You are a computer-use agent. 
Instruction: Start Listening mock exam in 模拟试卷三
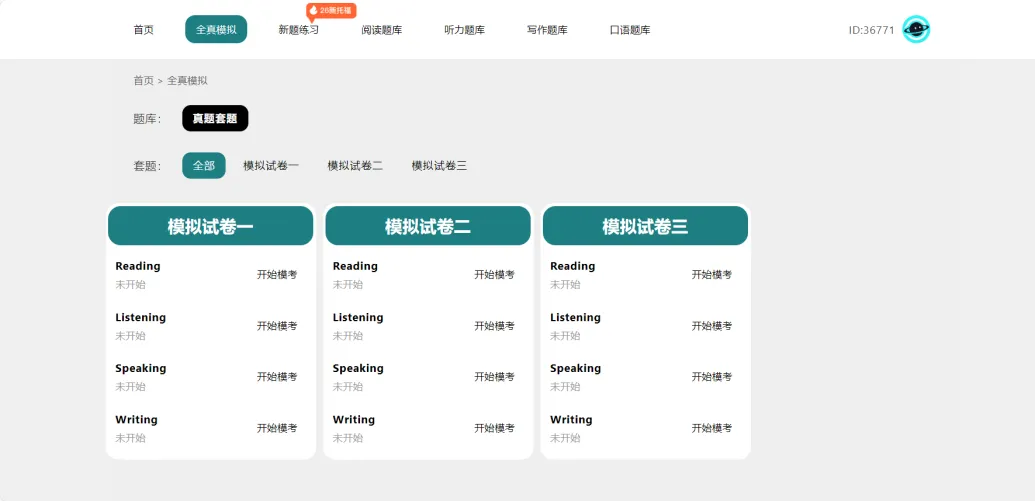point(712,325)
